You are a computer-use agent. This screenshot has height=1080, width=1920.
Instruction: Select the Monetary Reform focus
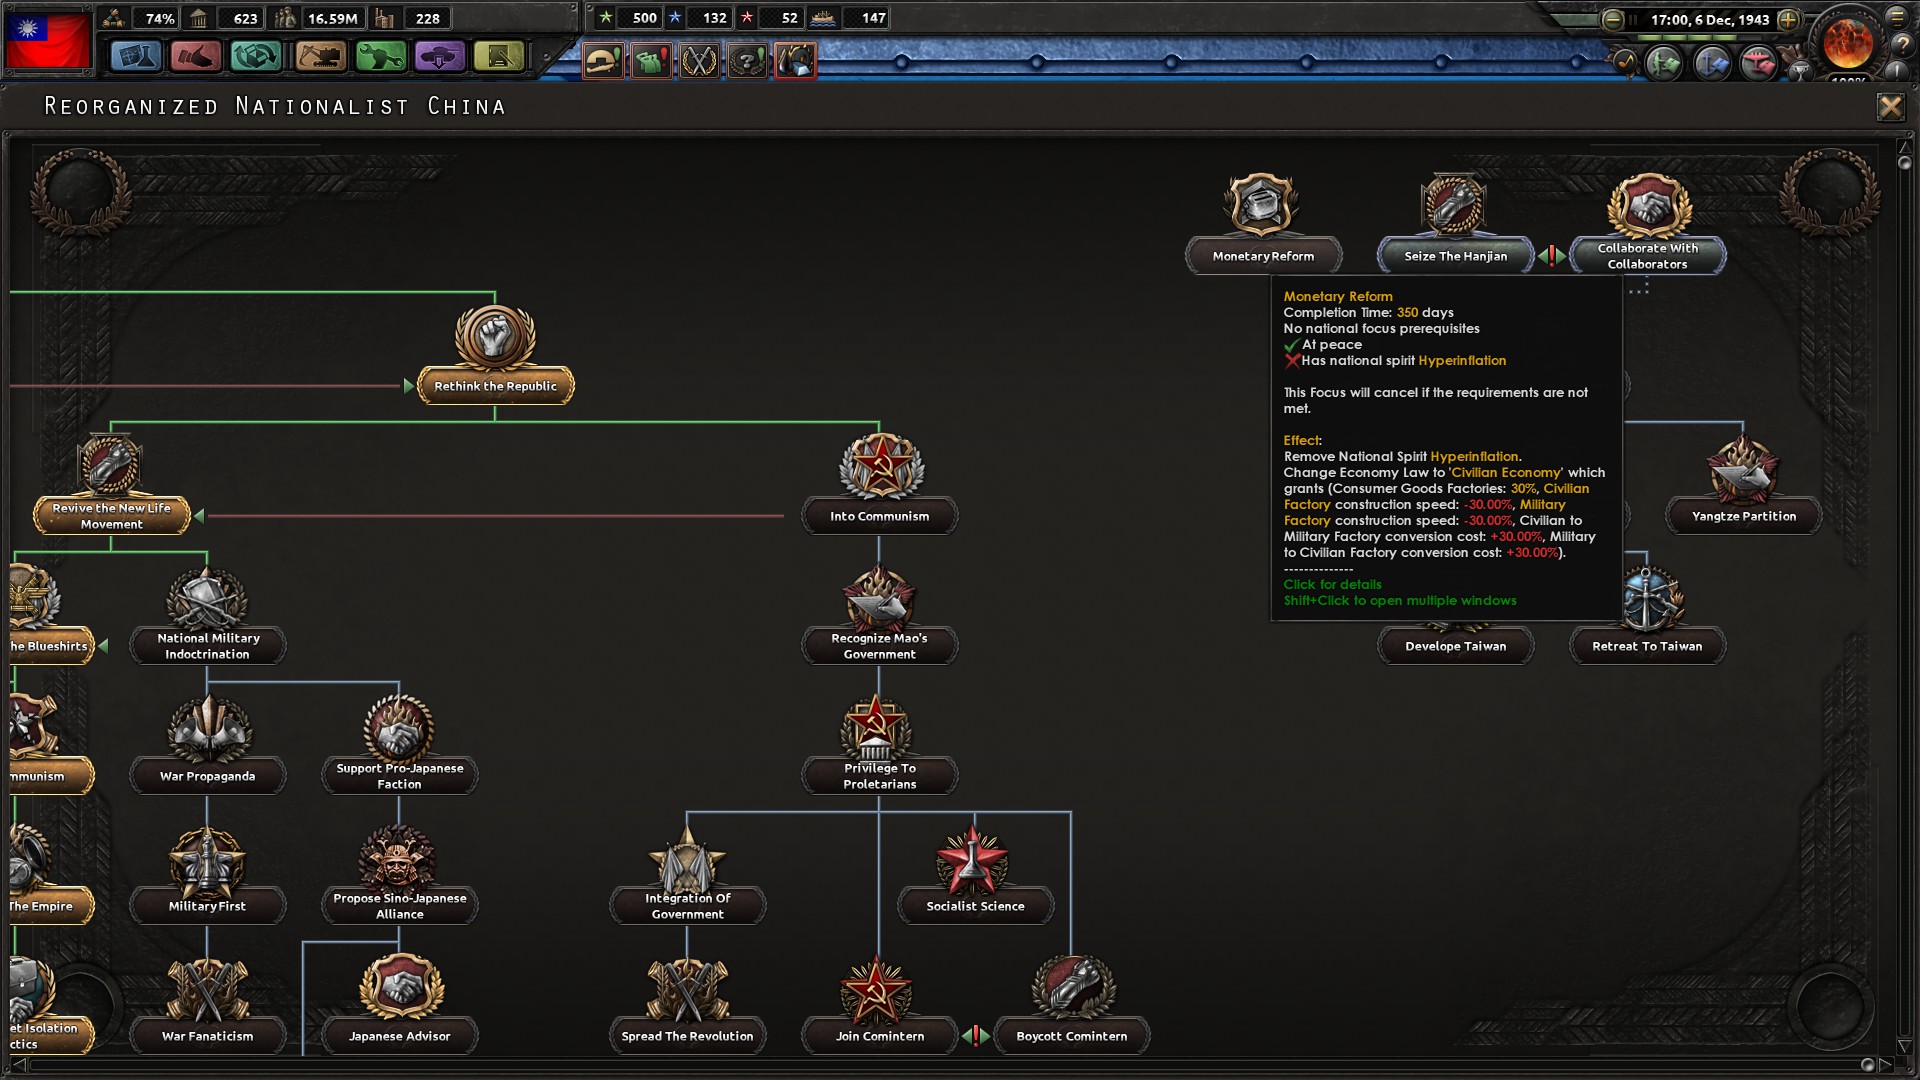point(1263,215)
